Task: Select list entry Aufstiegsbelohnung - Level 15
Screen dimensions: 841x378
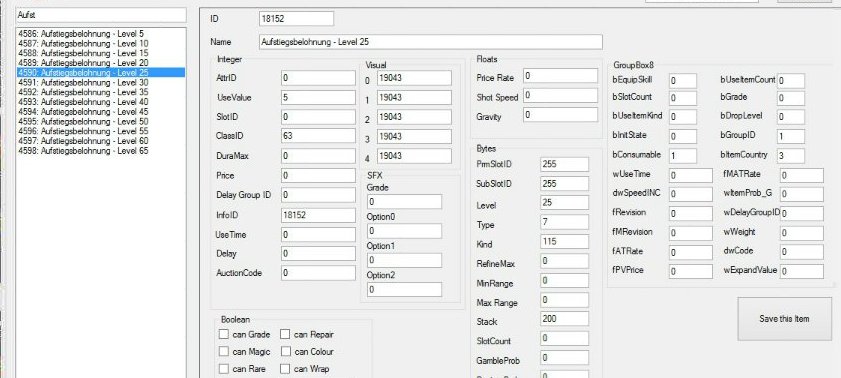Action: coord(101,53)
